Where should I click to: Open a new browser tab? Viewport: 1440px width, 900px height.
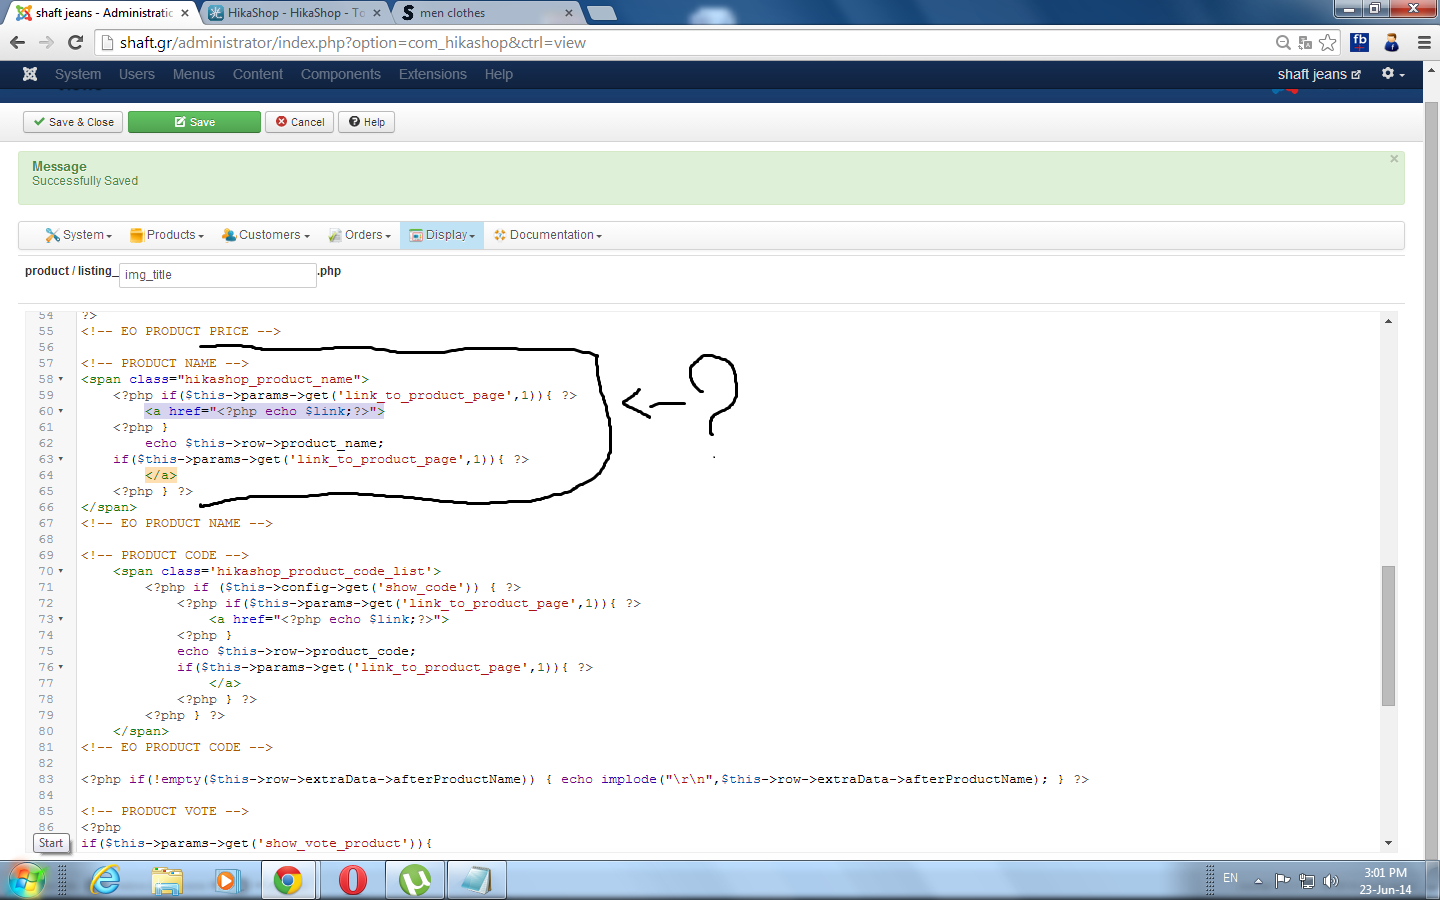coord(601,13)
